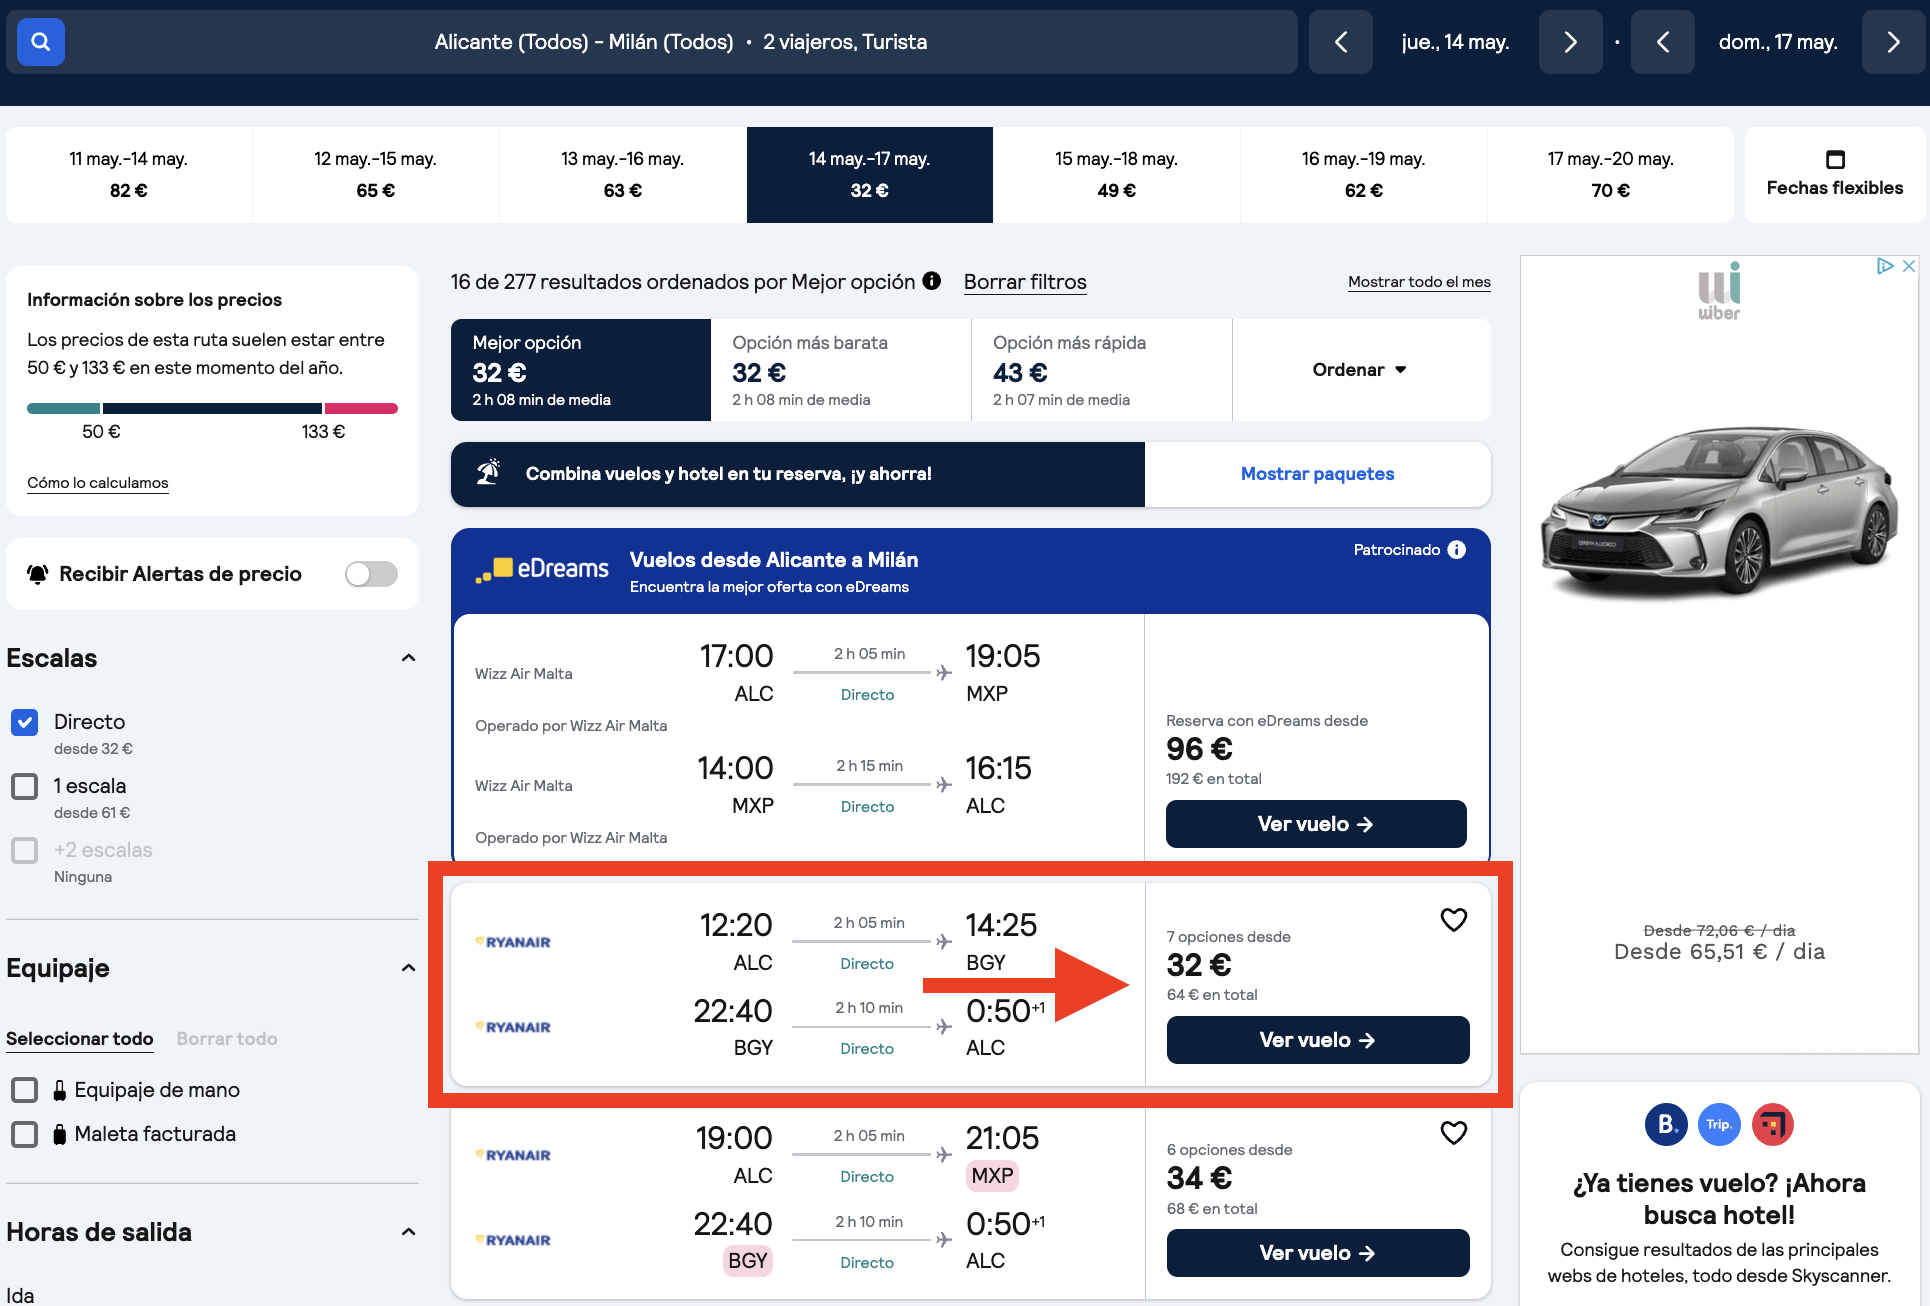Select the 12 may.-15 may. date tab

point(376,175)
